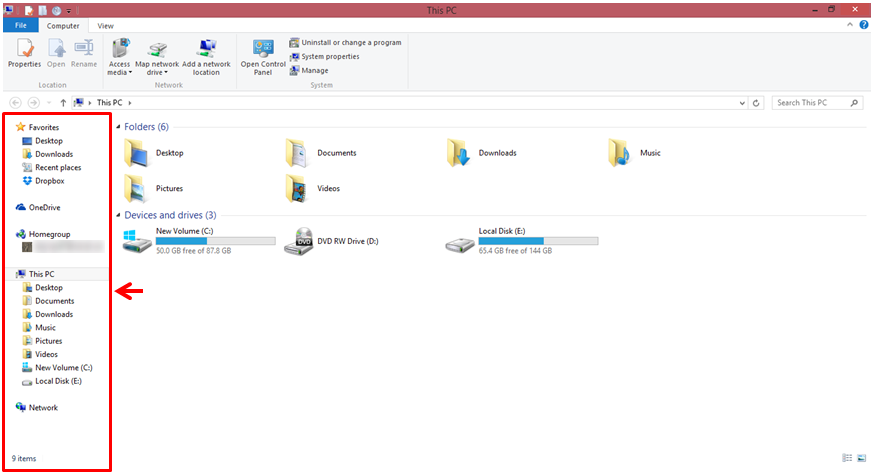Collapse the ribbon with the chevron

(x=850, y=25)
